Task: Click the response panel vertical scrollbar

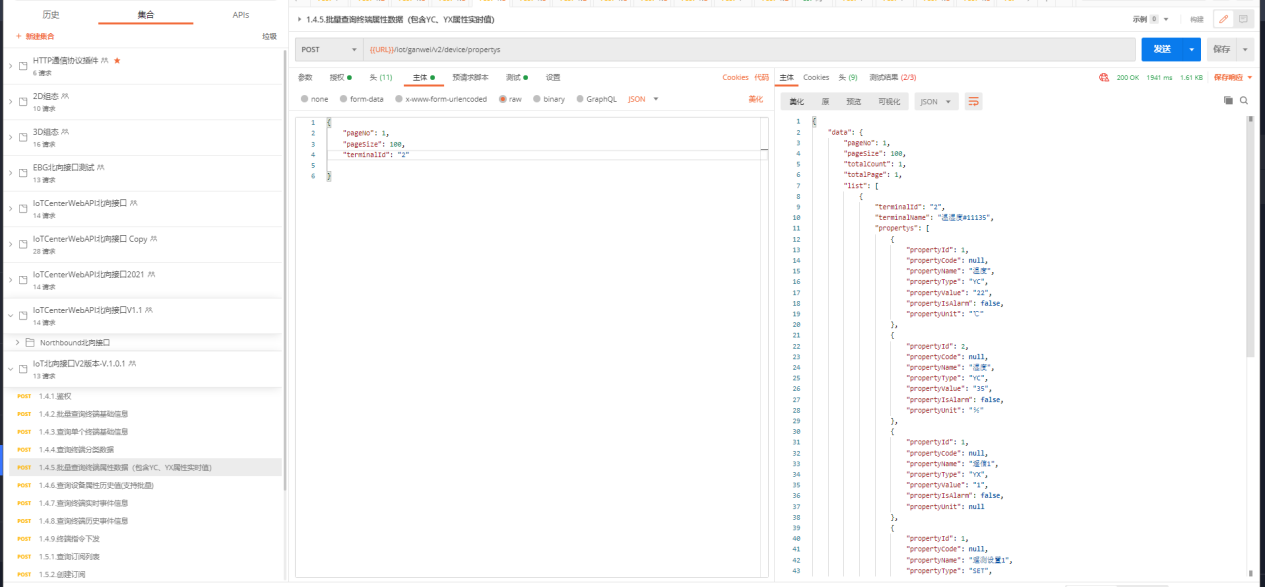Action: 1249,240
